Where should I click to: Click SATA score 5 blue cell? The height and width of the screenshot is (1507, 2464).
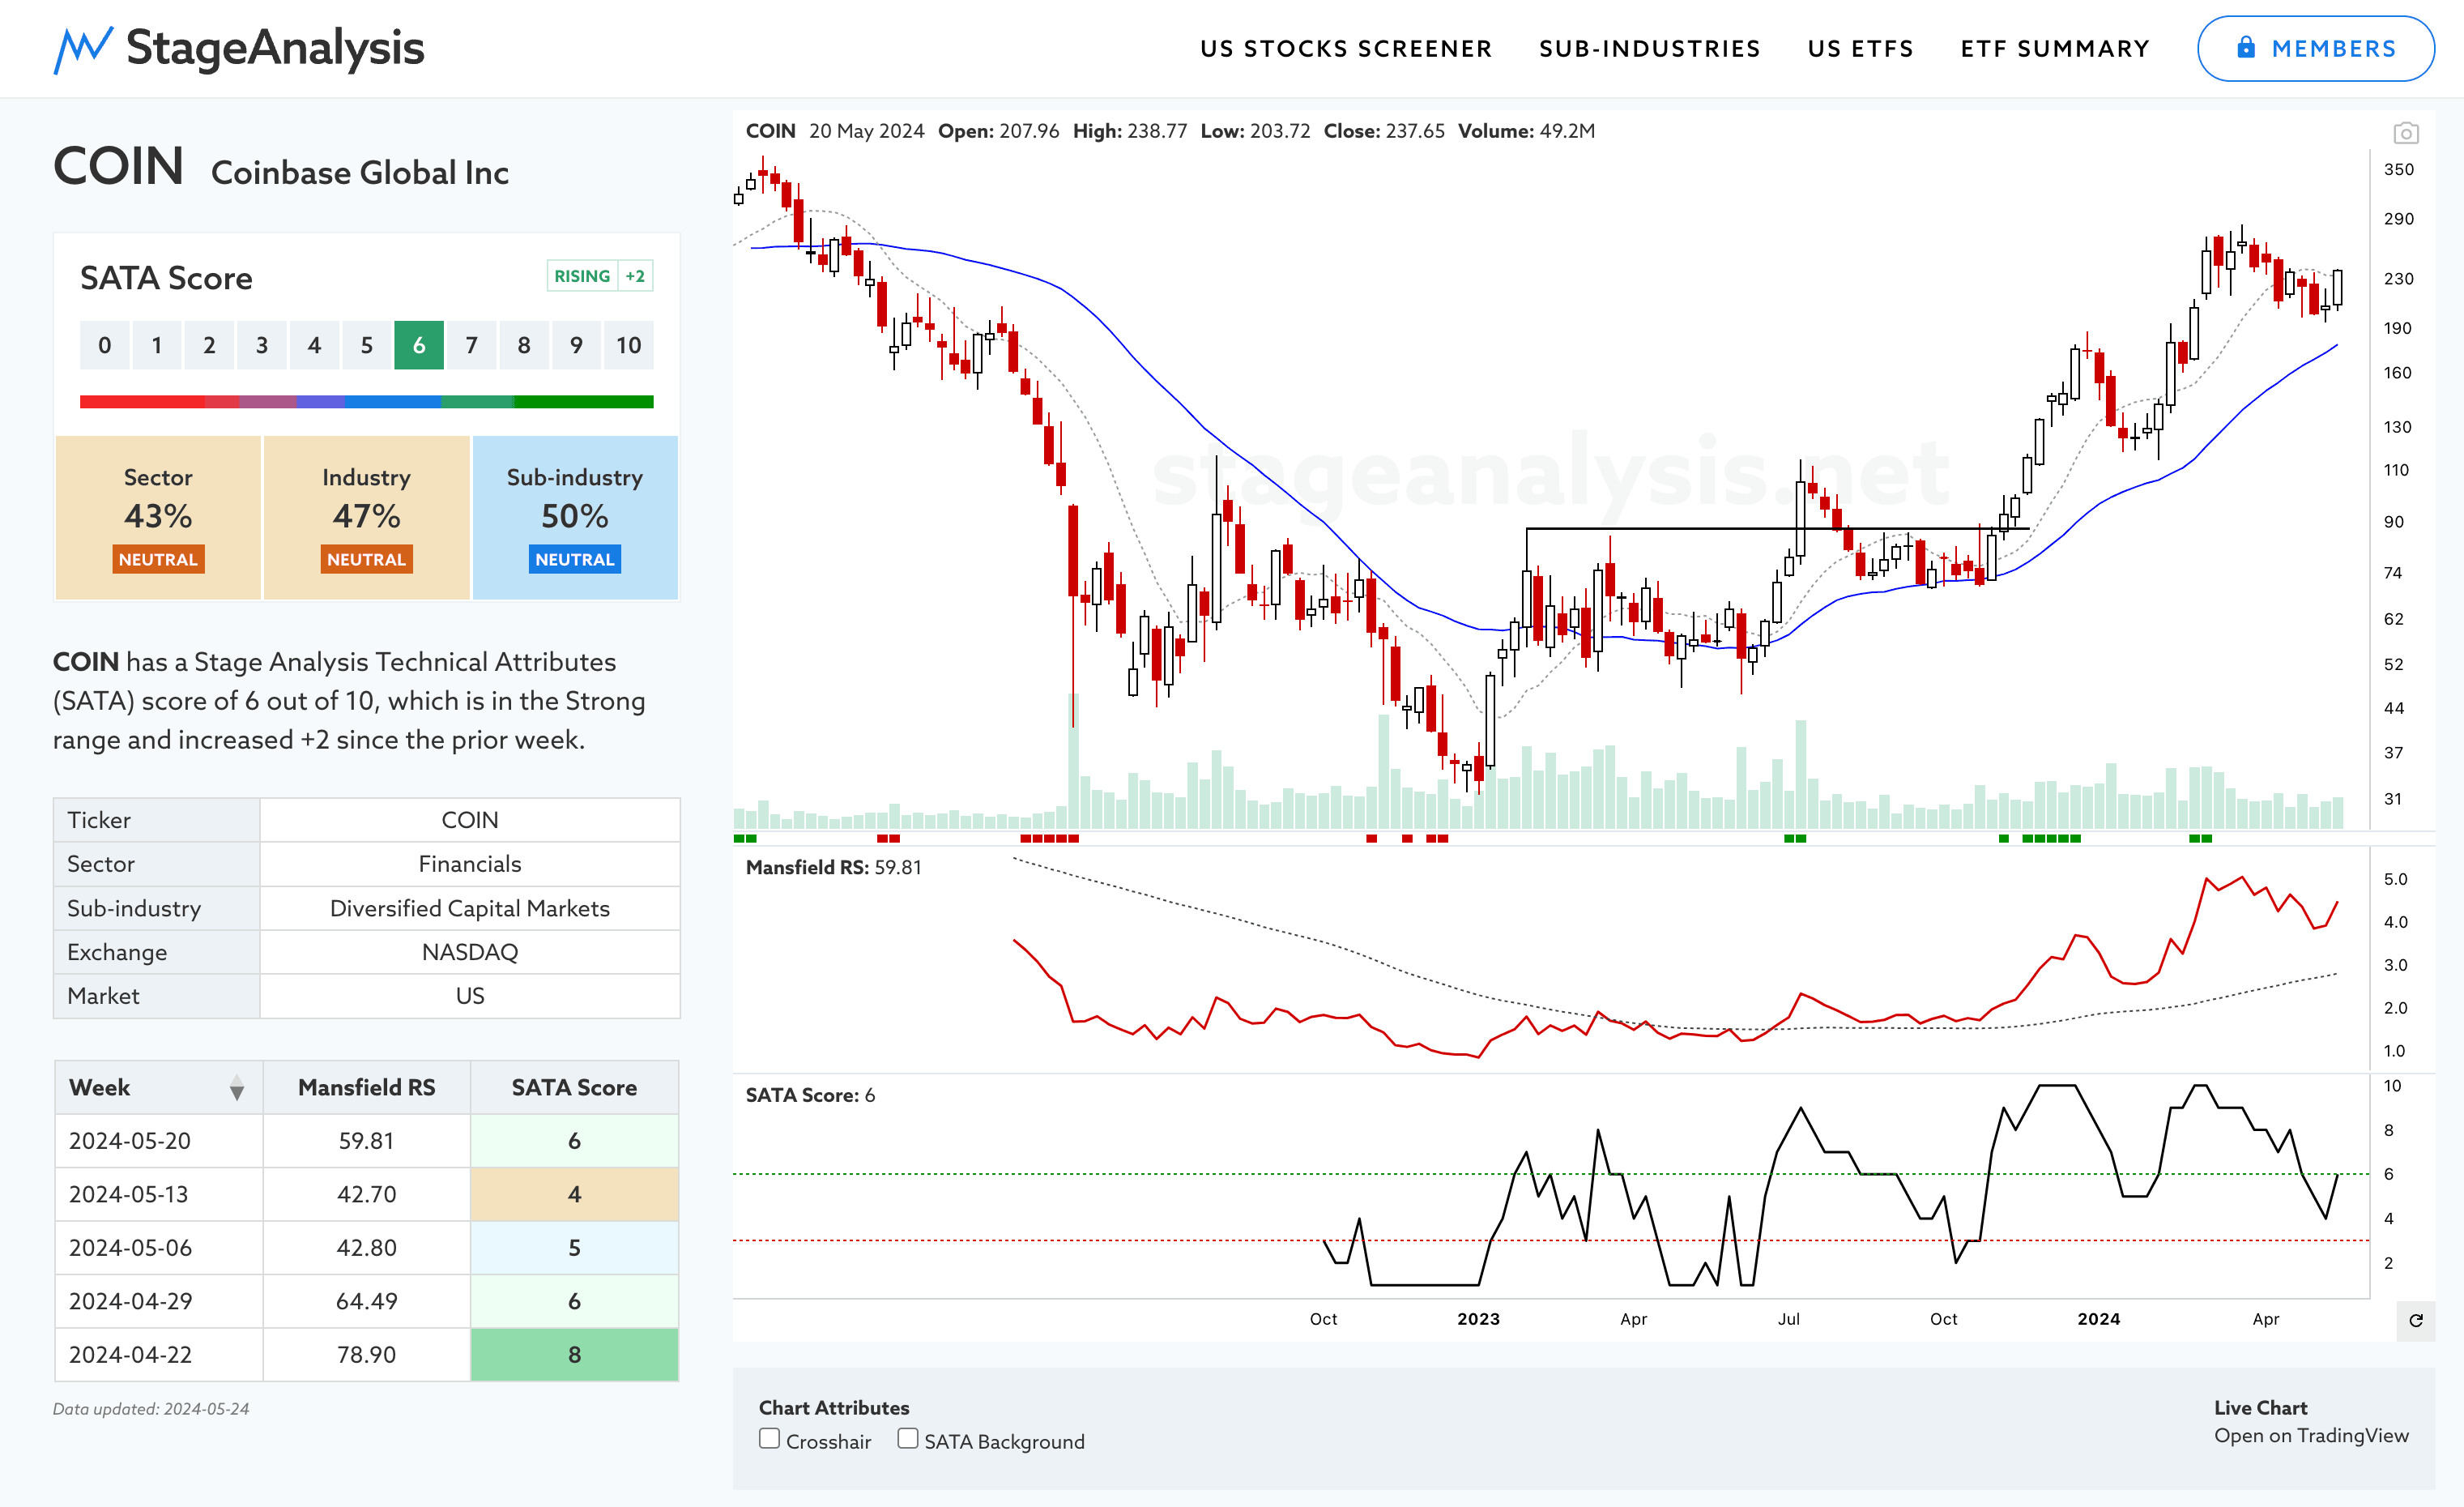point(574,1248)
